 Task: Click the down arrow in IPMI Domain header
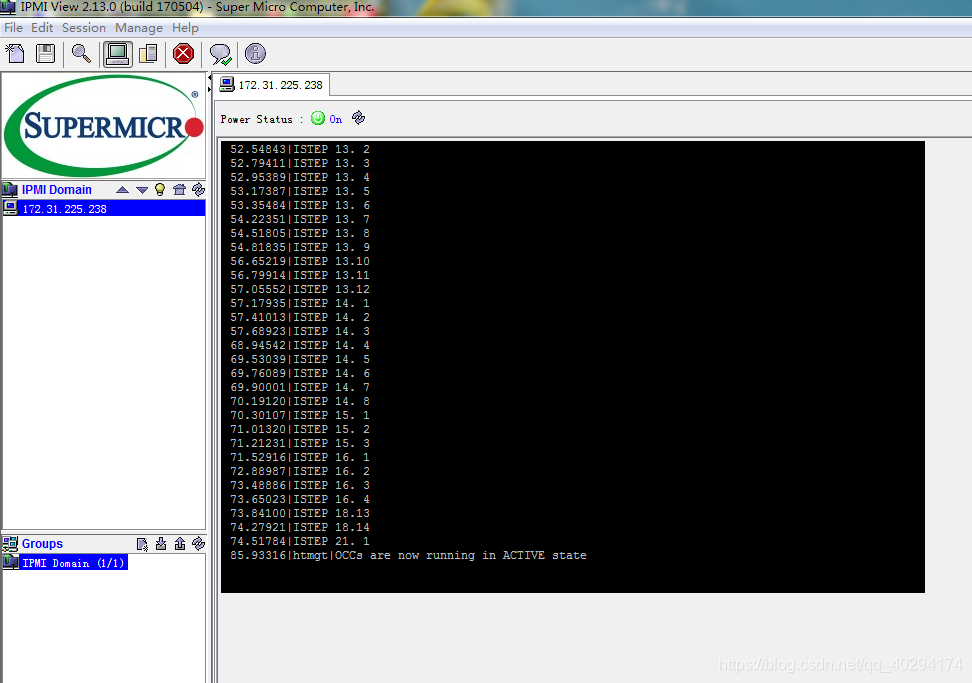(x=141, y=190)
